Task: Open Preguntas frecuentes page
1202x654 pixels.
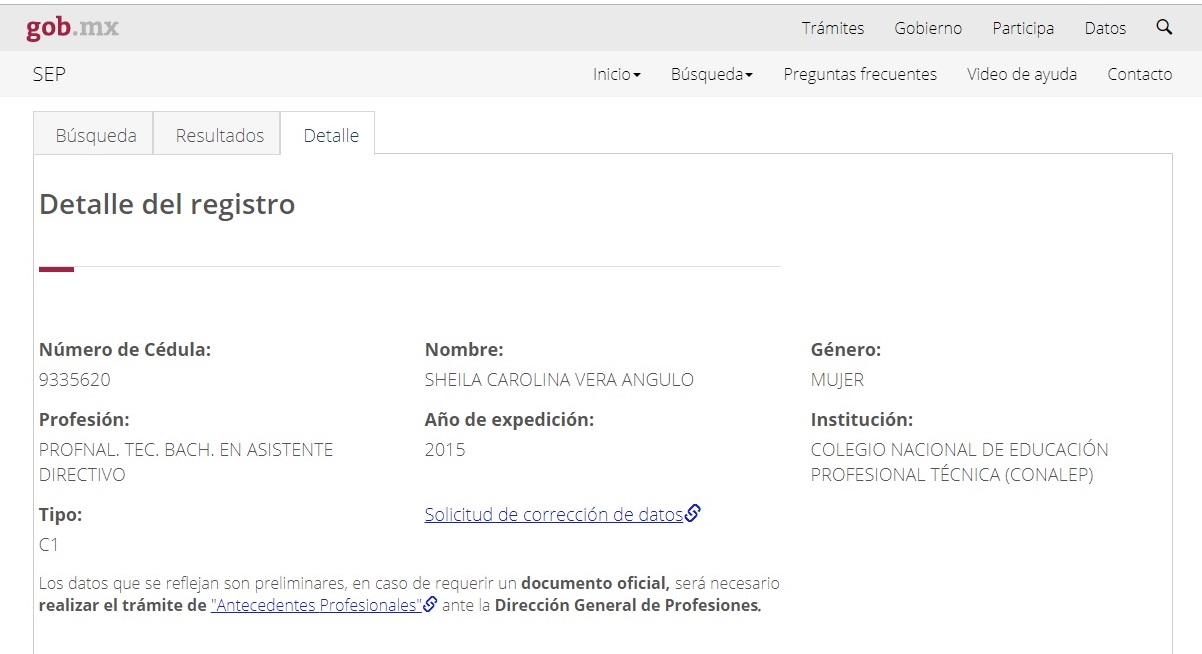Action: 860,74
